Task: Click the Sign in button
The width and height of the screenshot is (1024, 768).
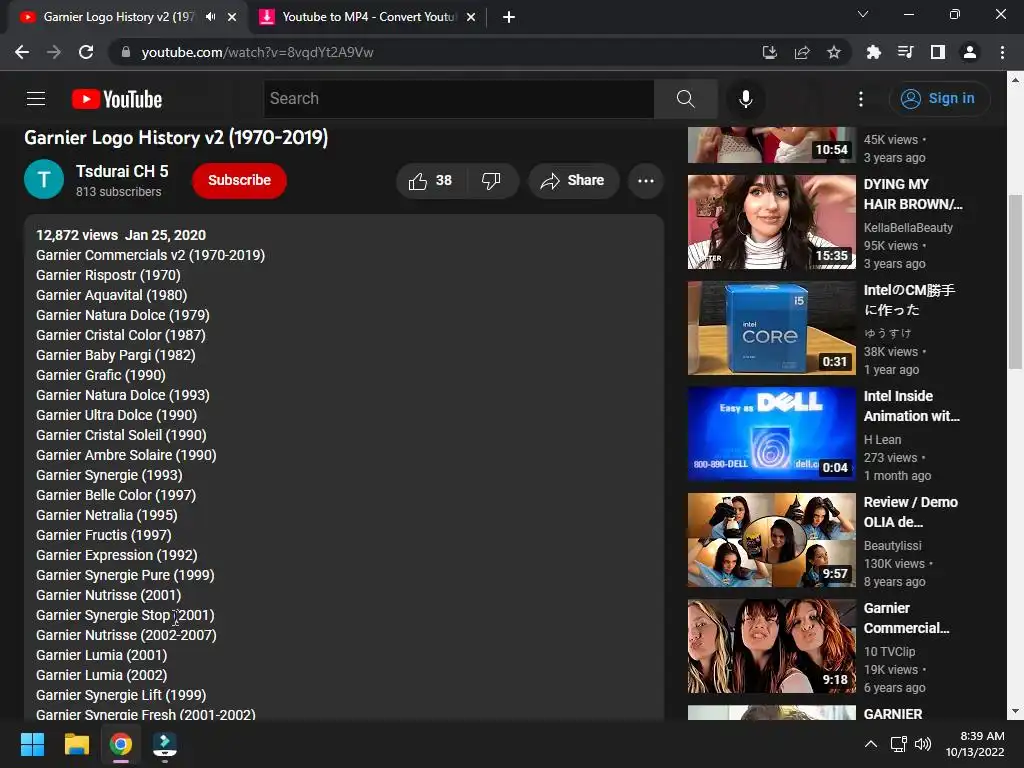Action: pos(938,99)
